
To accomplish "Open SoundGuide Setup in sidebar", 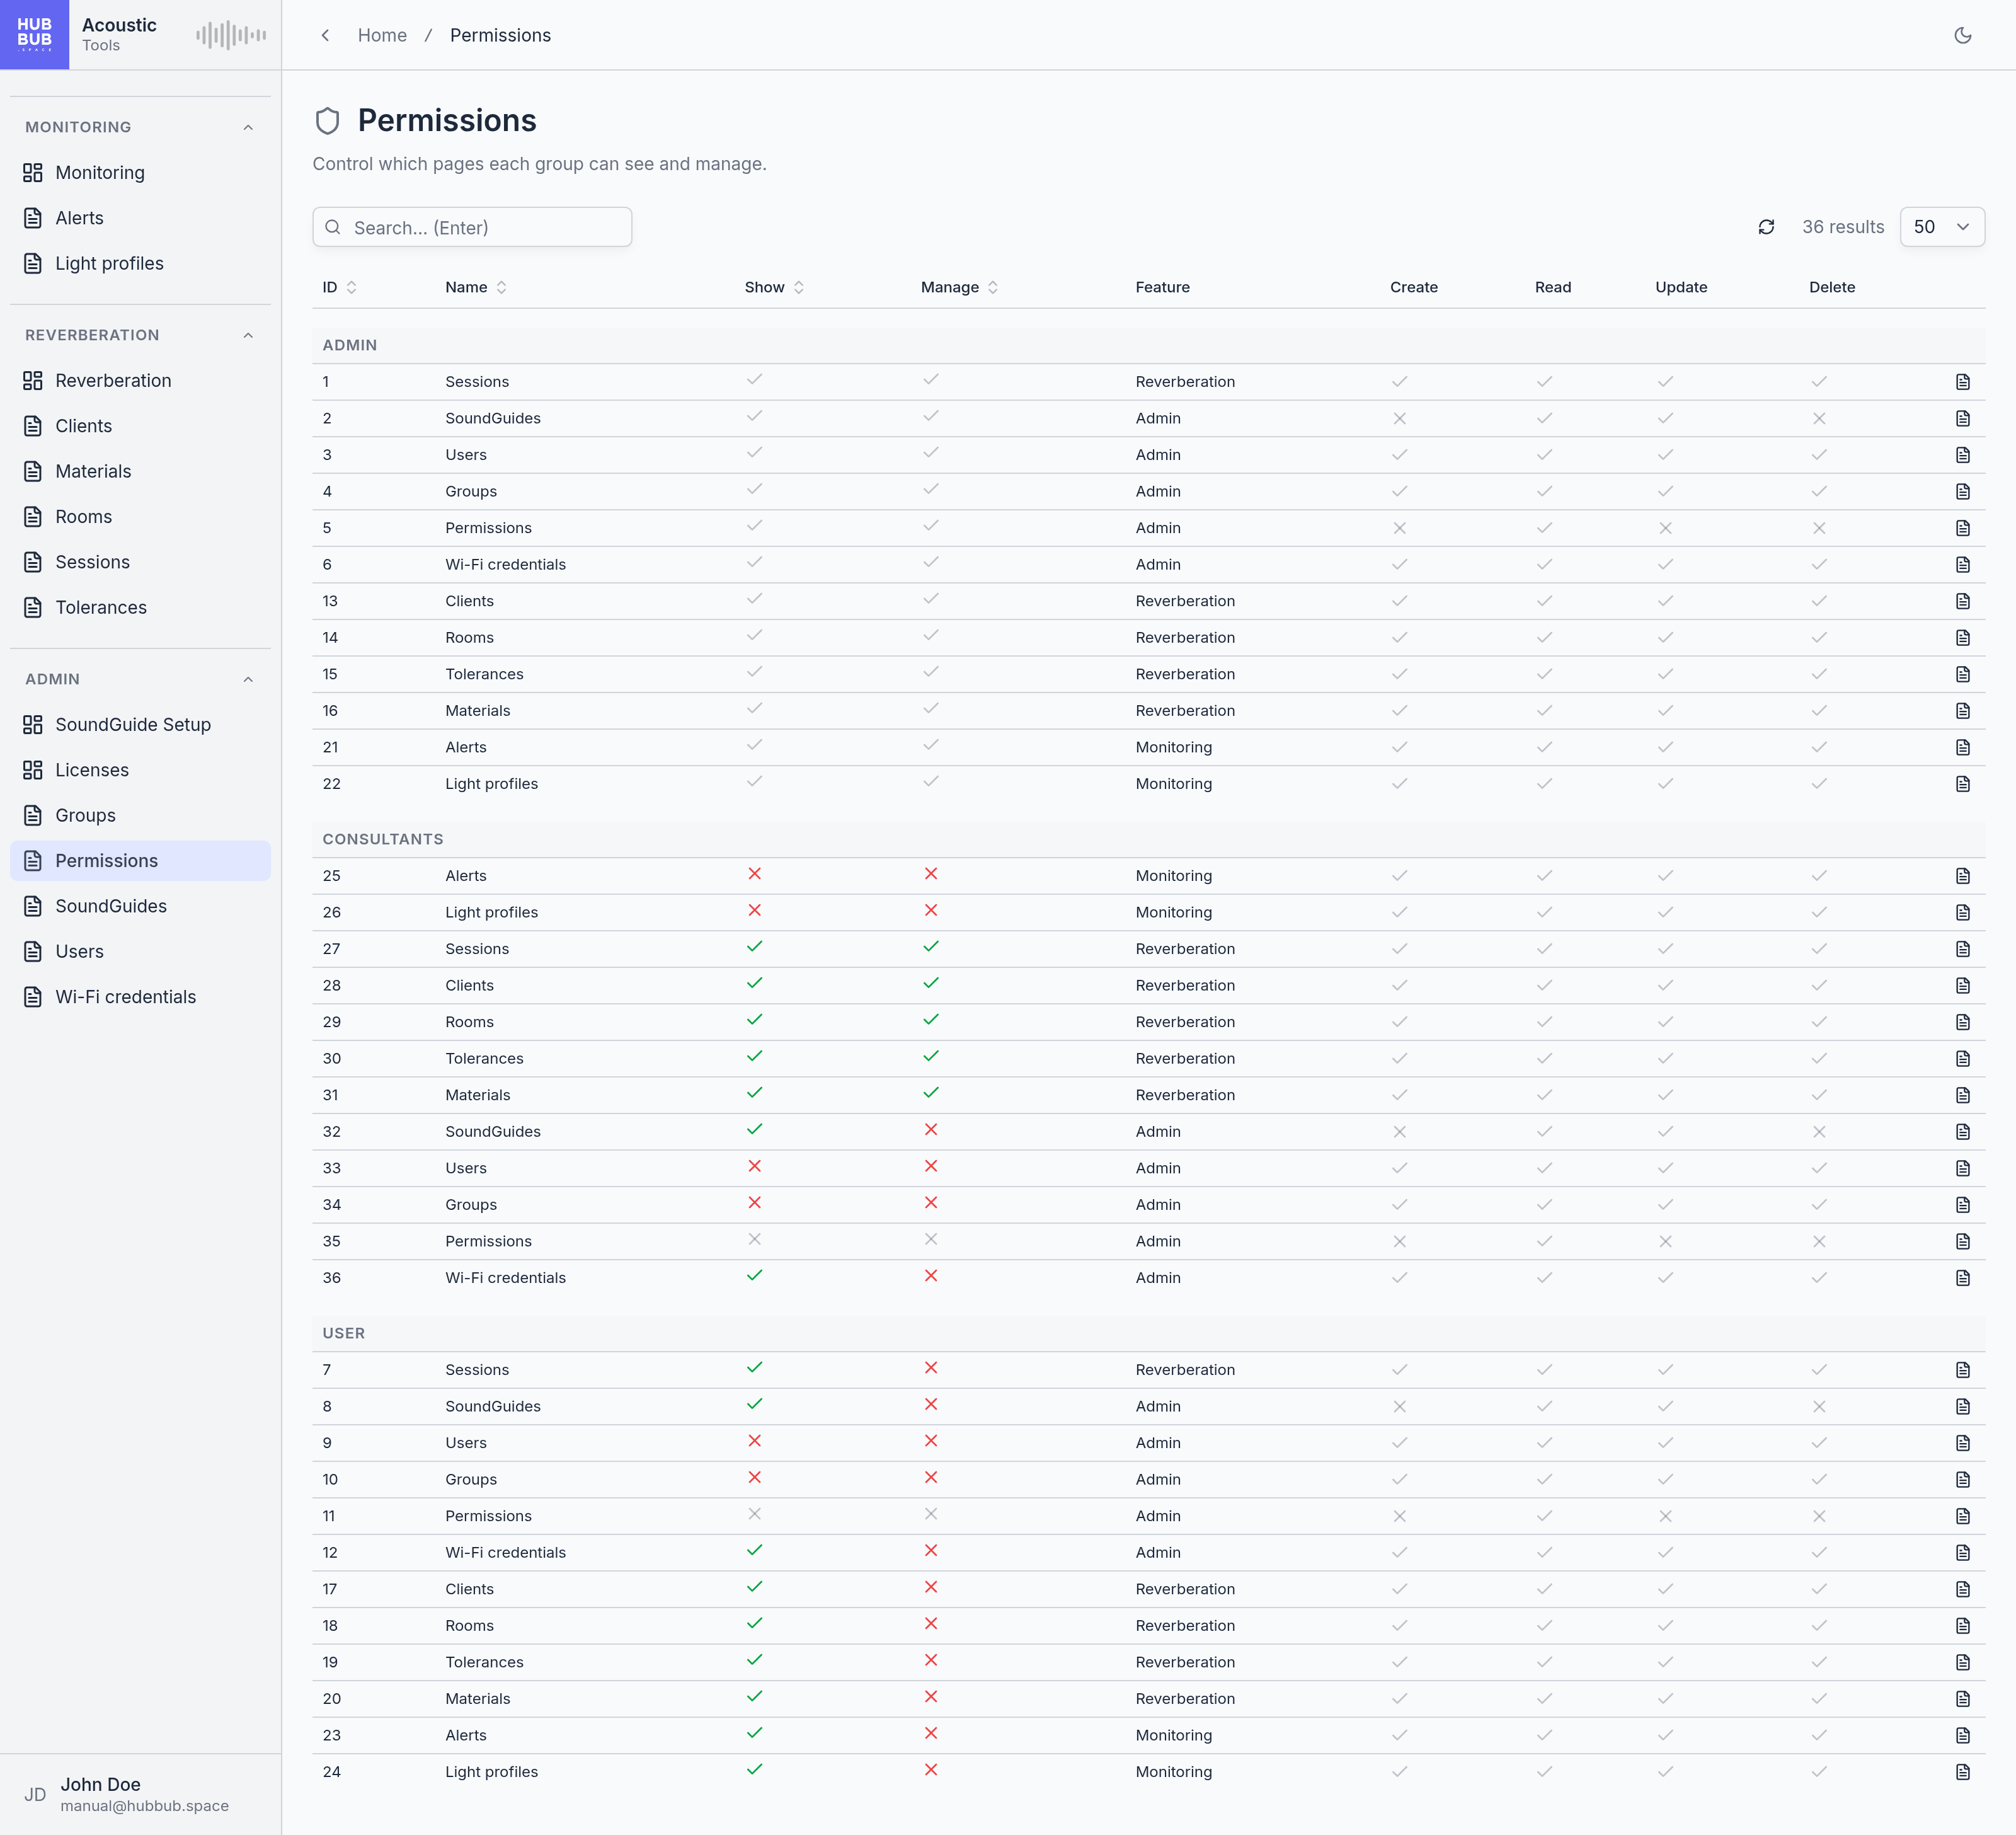I will click(140, 724).
